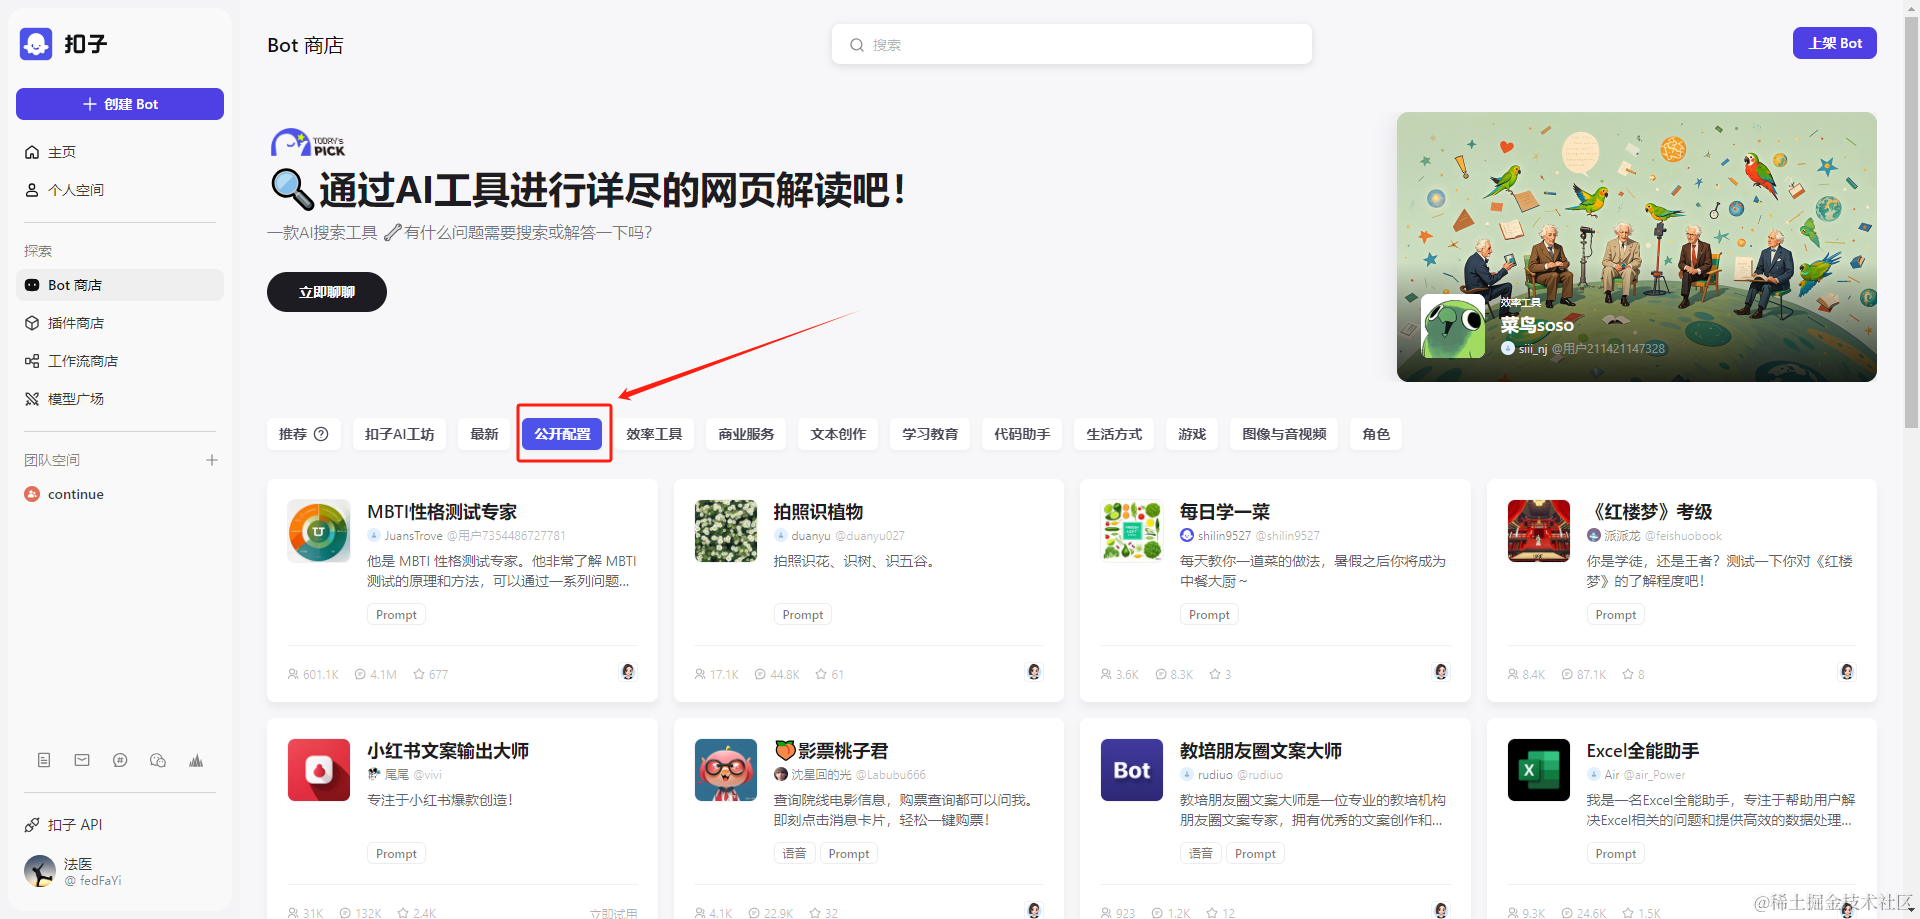
Task: Open the 每日学一菜 card title
Action: (x=1225, y=512)
